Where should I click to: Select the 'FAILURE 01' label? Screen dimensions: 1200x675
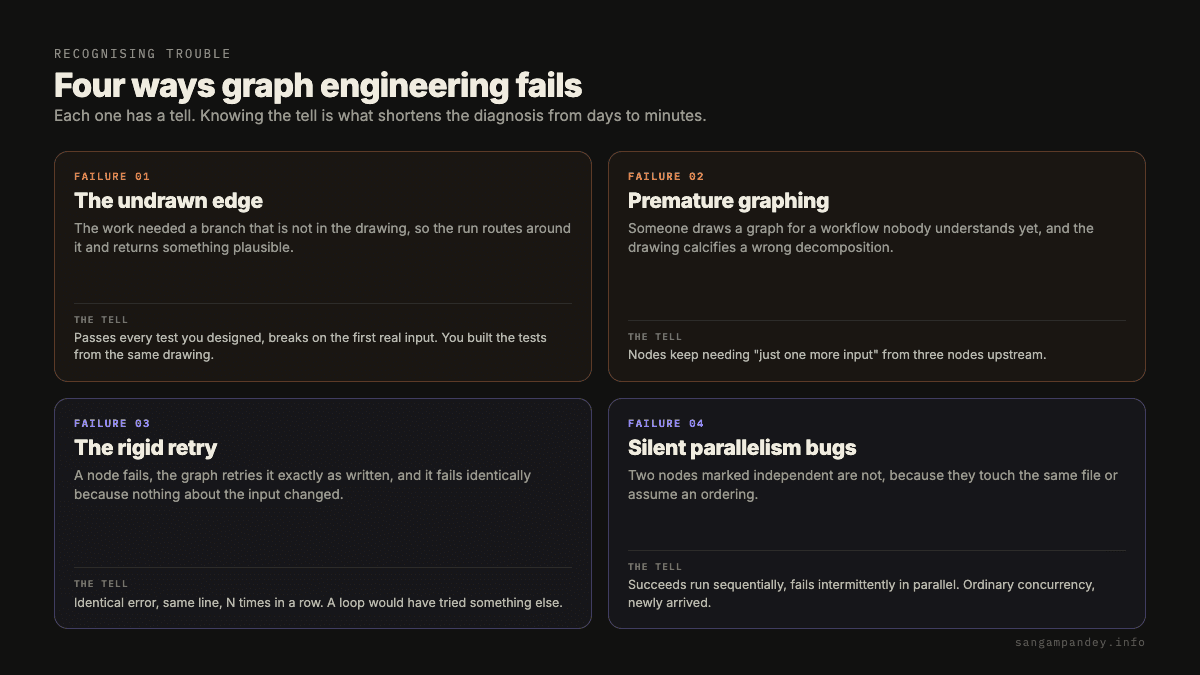(112, 177)
